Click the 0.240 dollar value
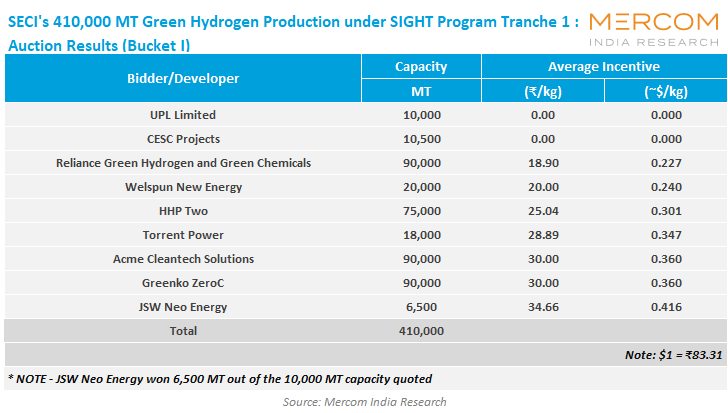This screenshot has height=413, width=728. point(666,187)
